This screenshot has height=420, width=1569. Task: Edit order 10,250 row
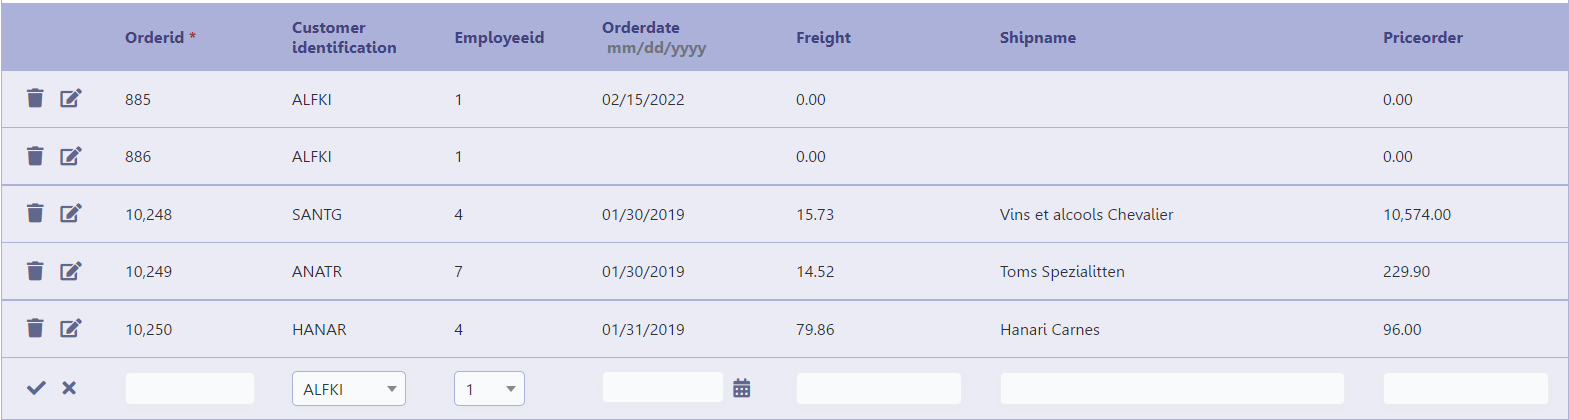point(70,328)
